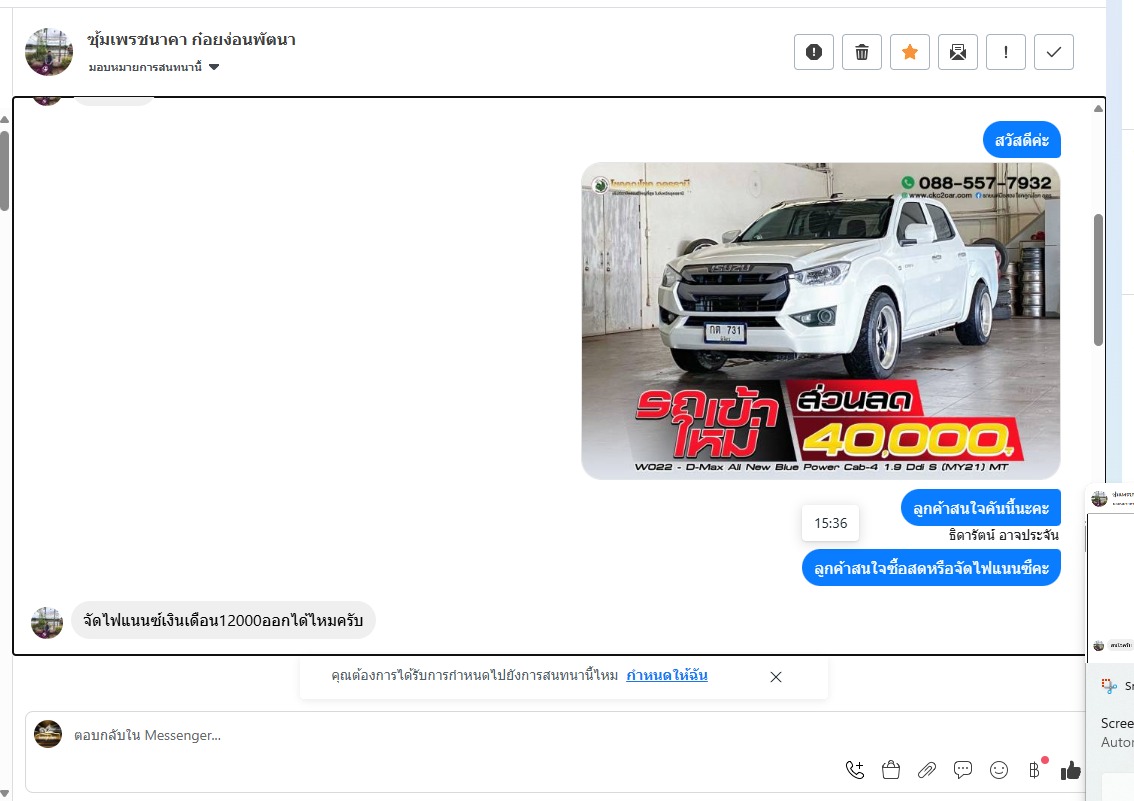Mark conversation as spam with octagon icon
This screenshot has width=1134, height=801.
(813, 52)
